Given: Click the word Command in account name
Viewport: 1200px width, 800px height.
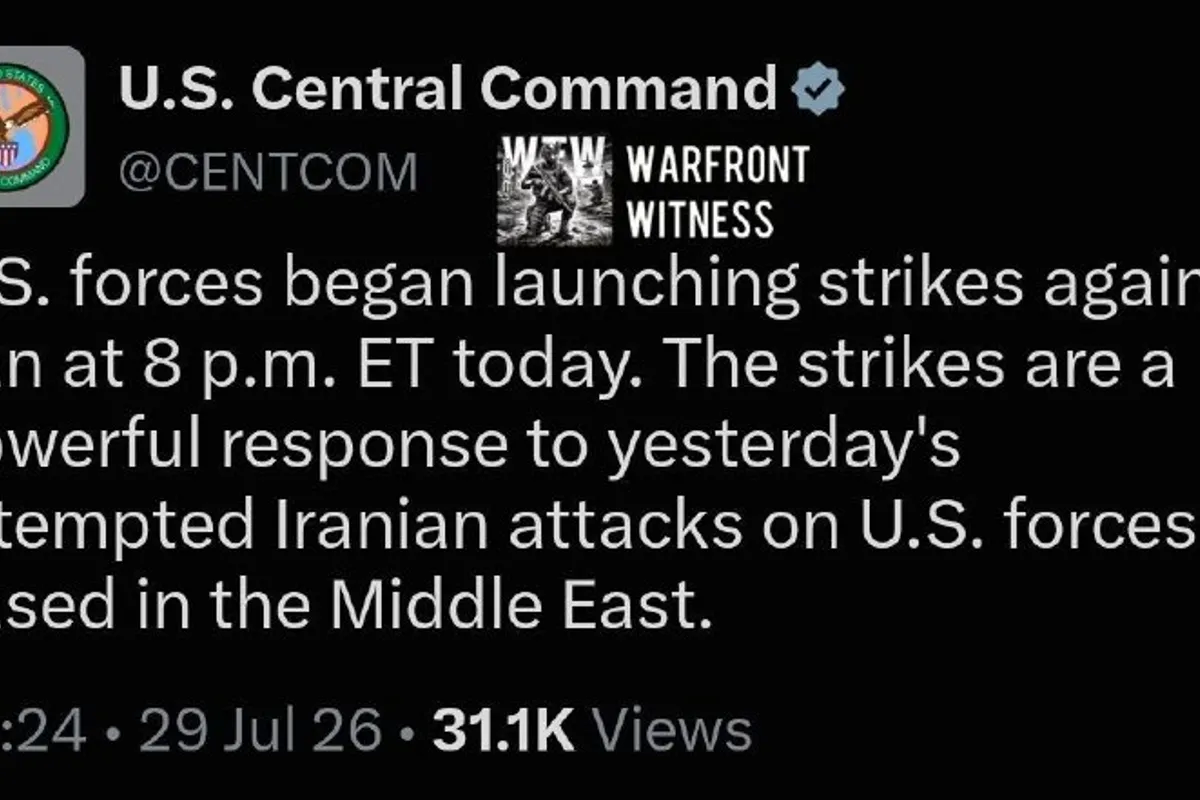Looking at the screenshot, I should [x=628, y=90].
